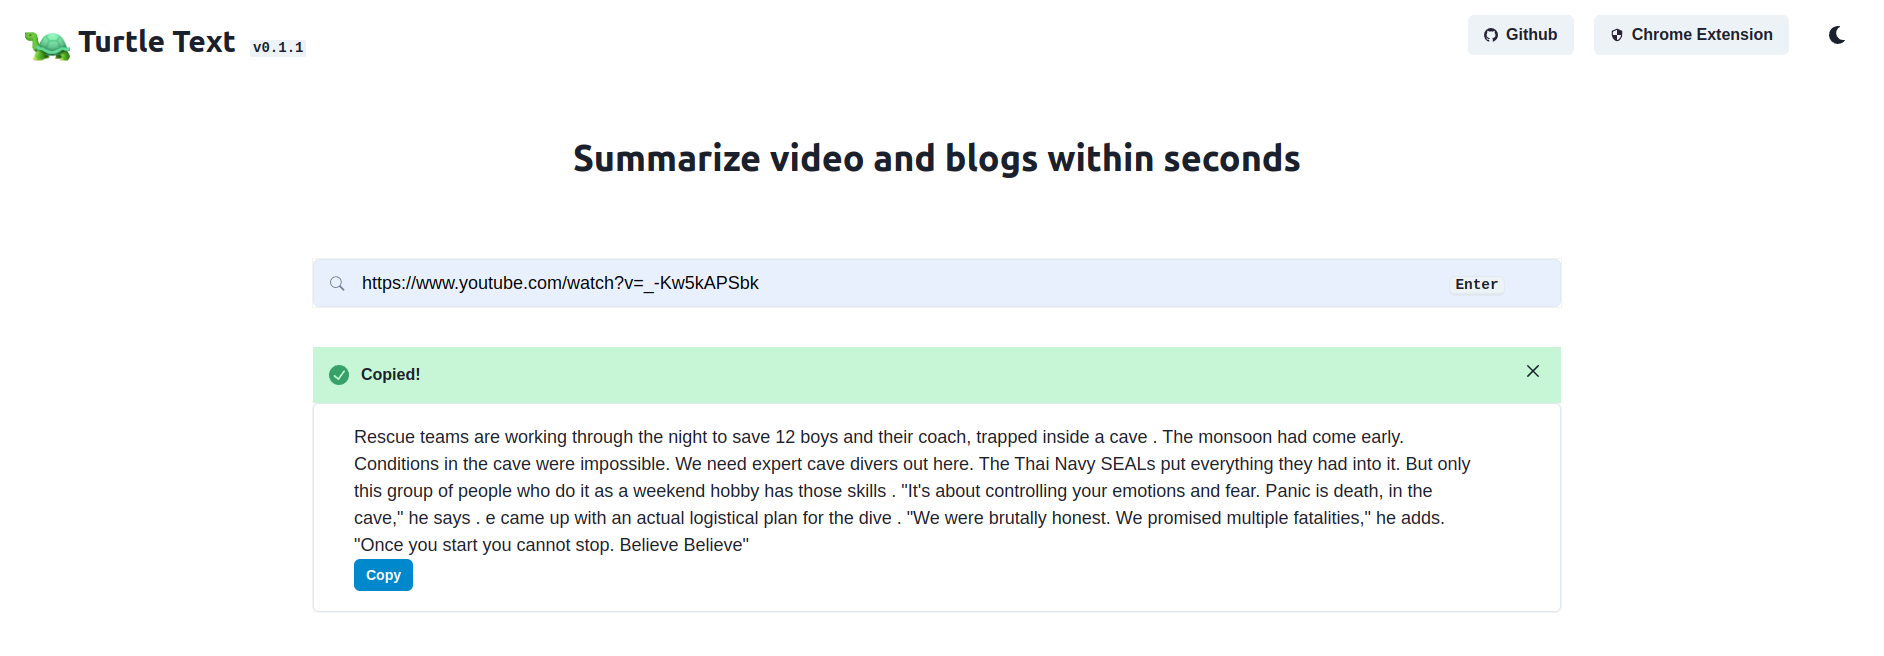The width and height of the screenshot is (1884, 656).
Task: Open the Chrome Extension button
Action: coord(1691,35)
